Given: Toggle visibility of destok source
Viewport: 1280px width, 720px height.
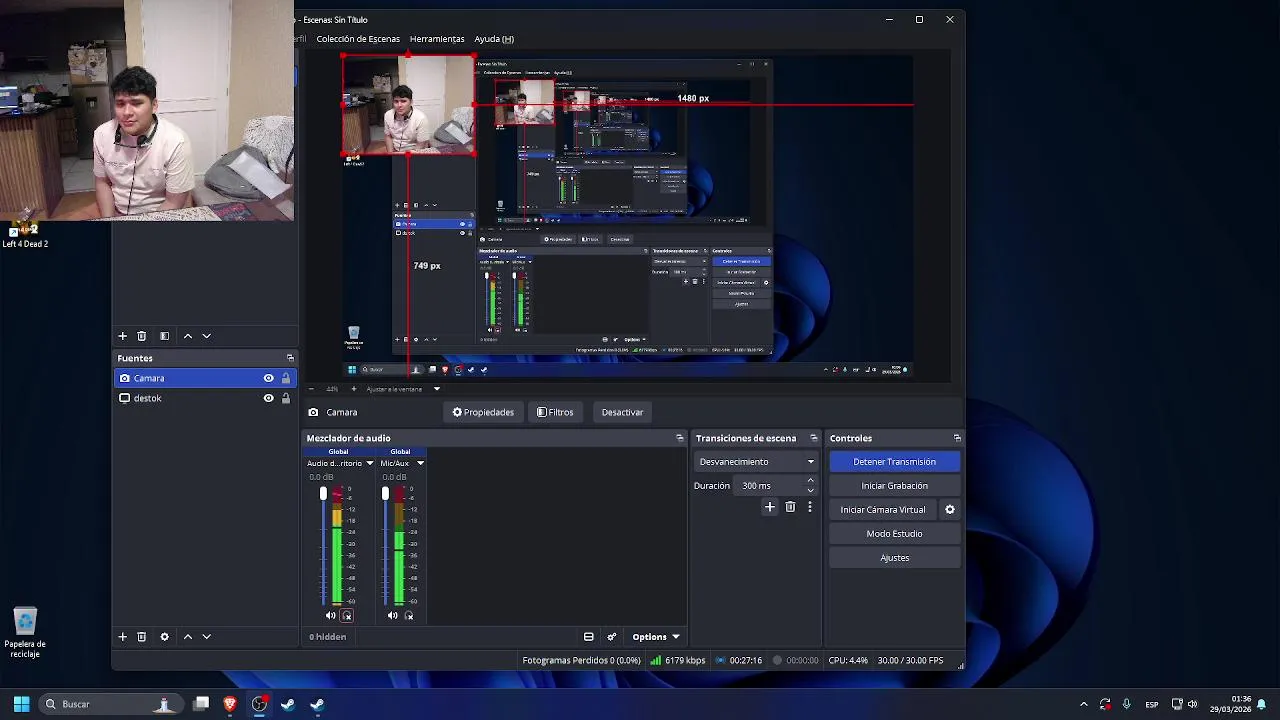Looking at the screenshot, I should (x=268, y=398).
